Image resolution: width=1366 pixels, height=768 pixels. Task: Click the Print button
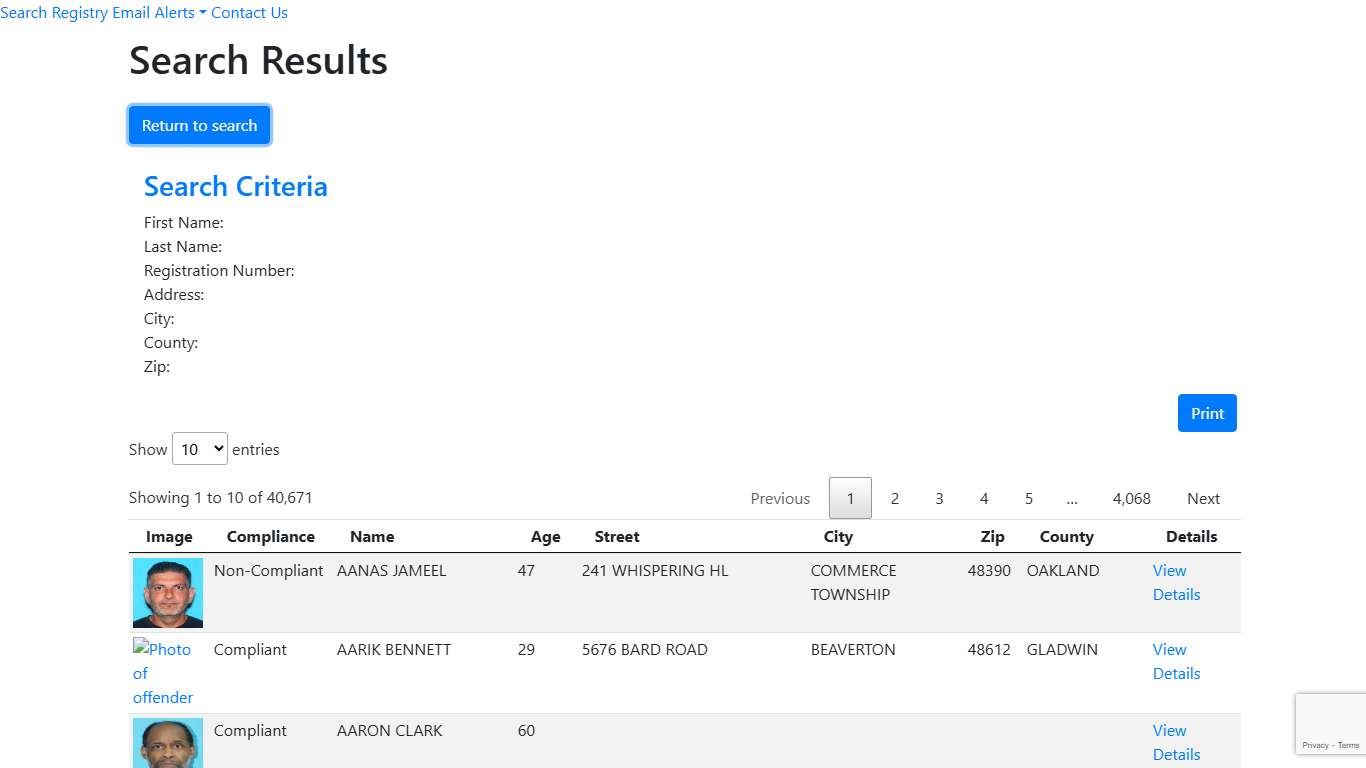1207,413
